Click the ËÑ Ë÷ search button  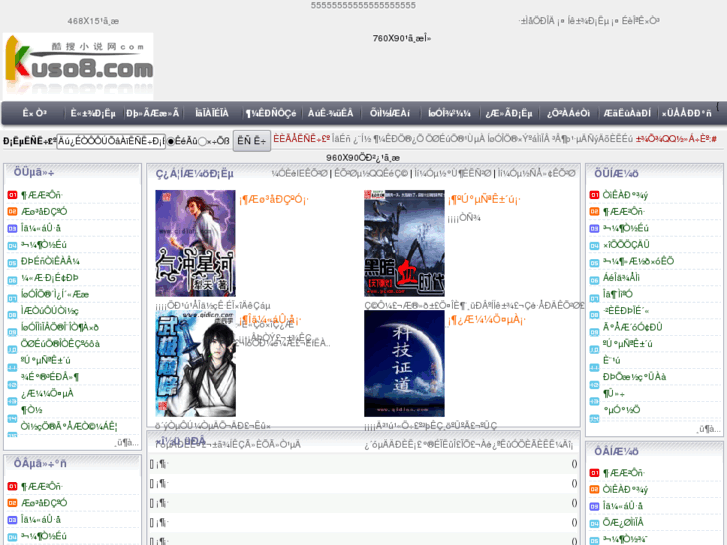(x=251, y=141)
